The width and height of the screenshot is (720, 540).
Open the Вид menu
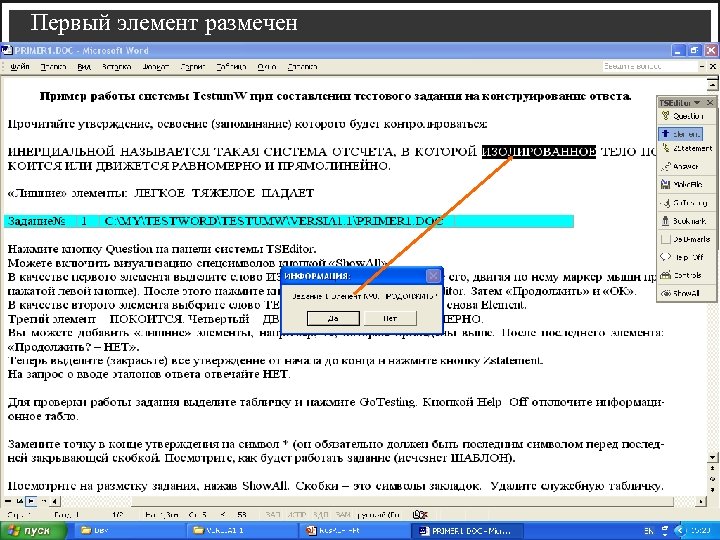click(84, 67)
